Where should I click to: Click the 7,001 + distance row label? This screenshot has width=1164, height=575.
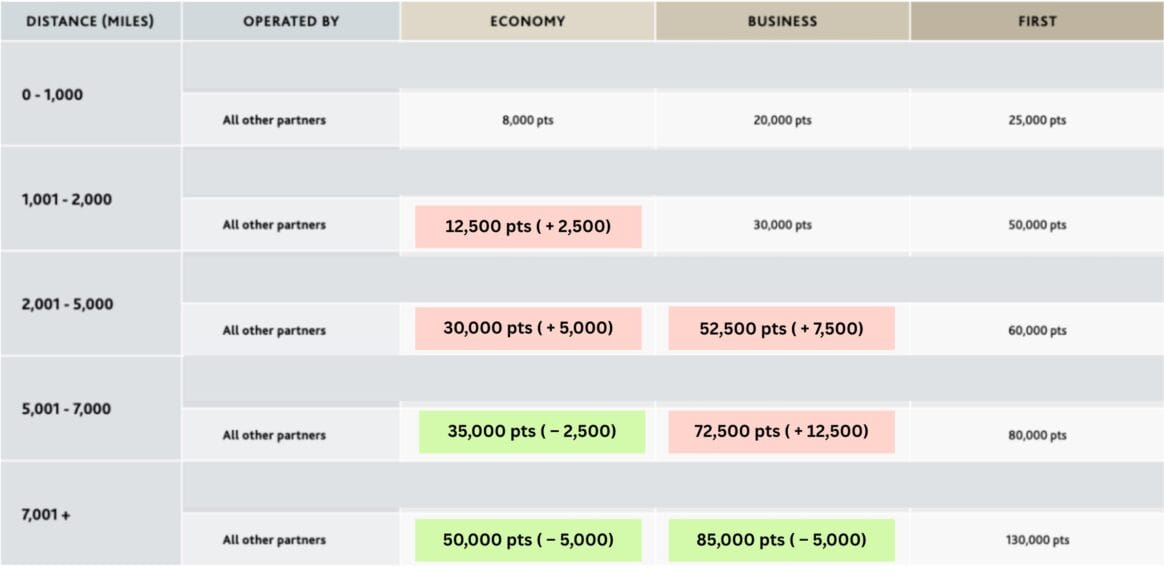coord(46,515)
